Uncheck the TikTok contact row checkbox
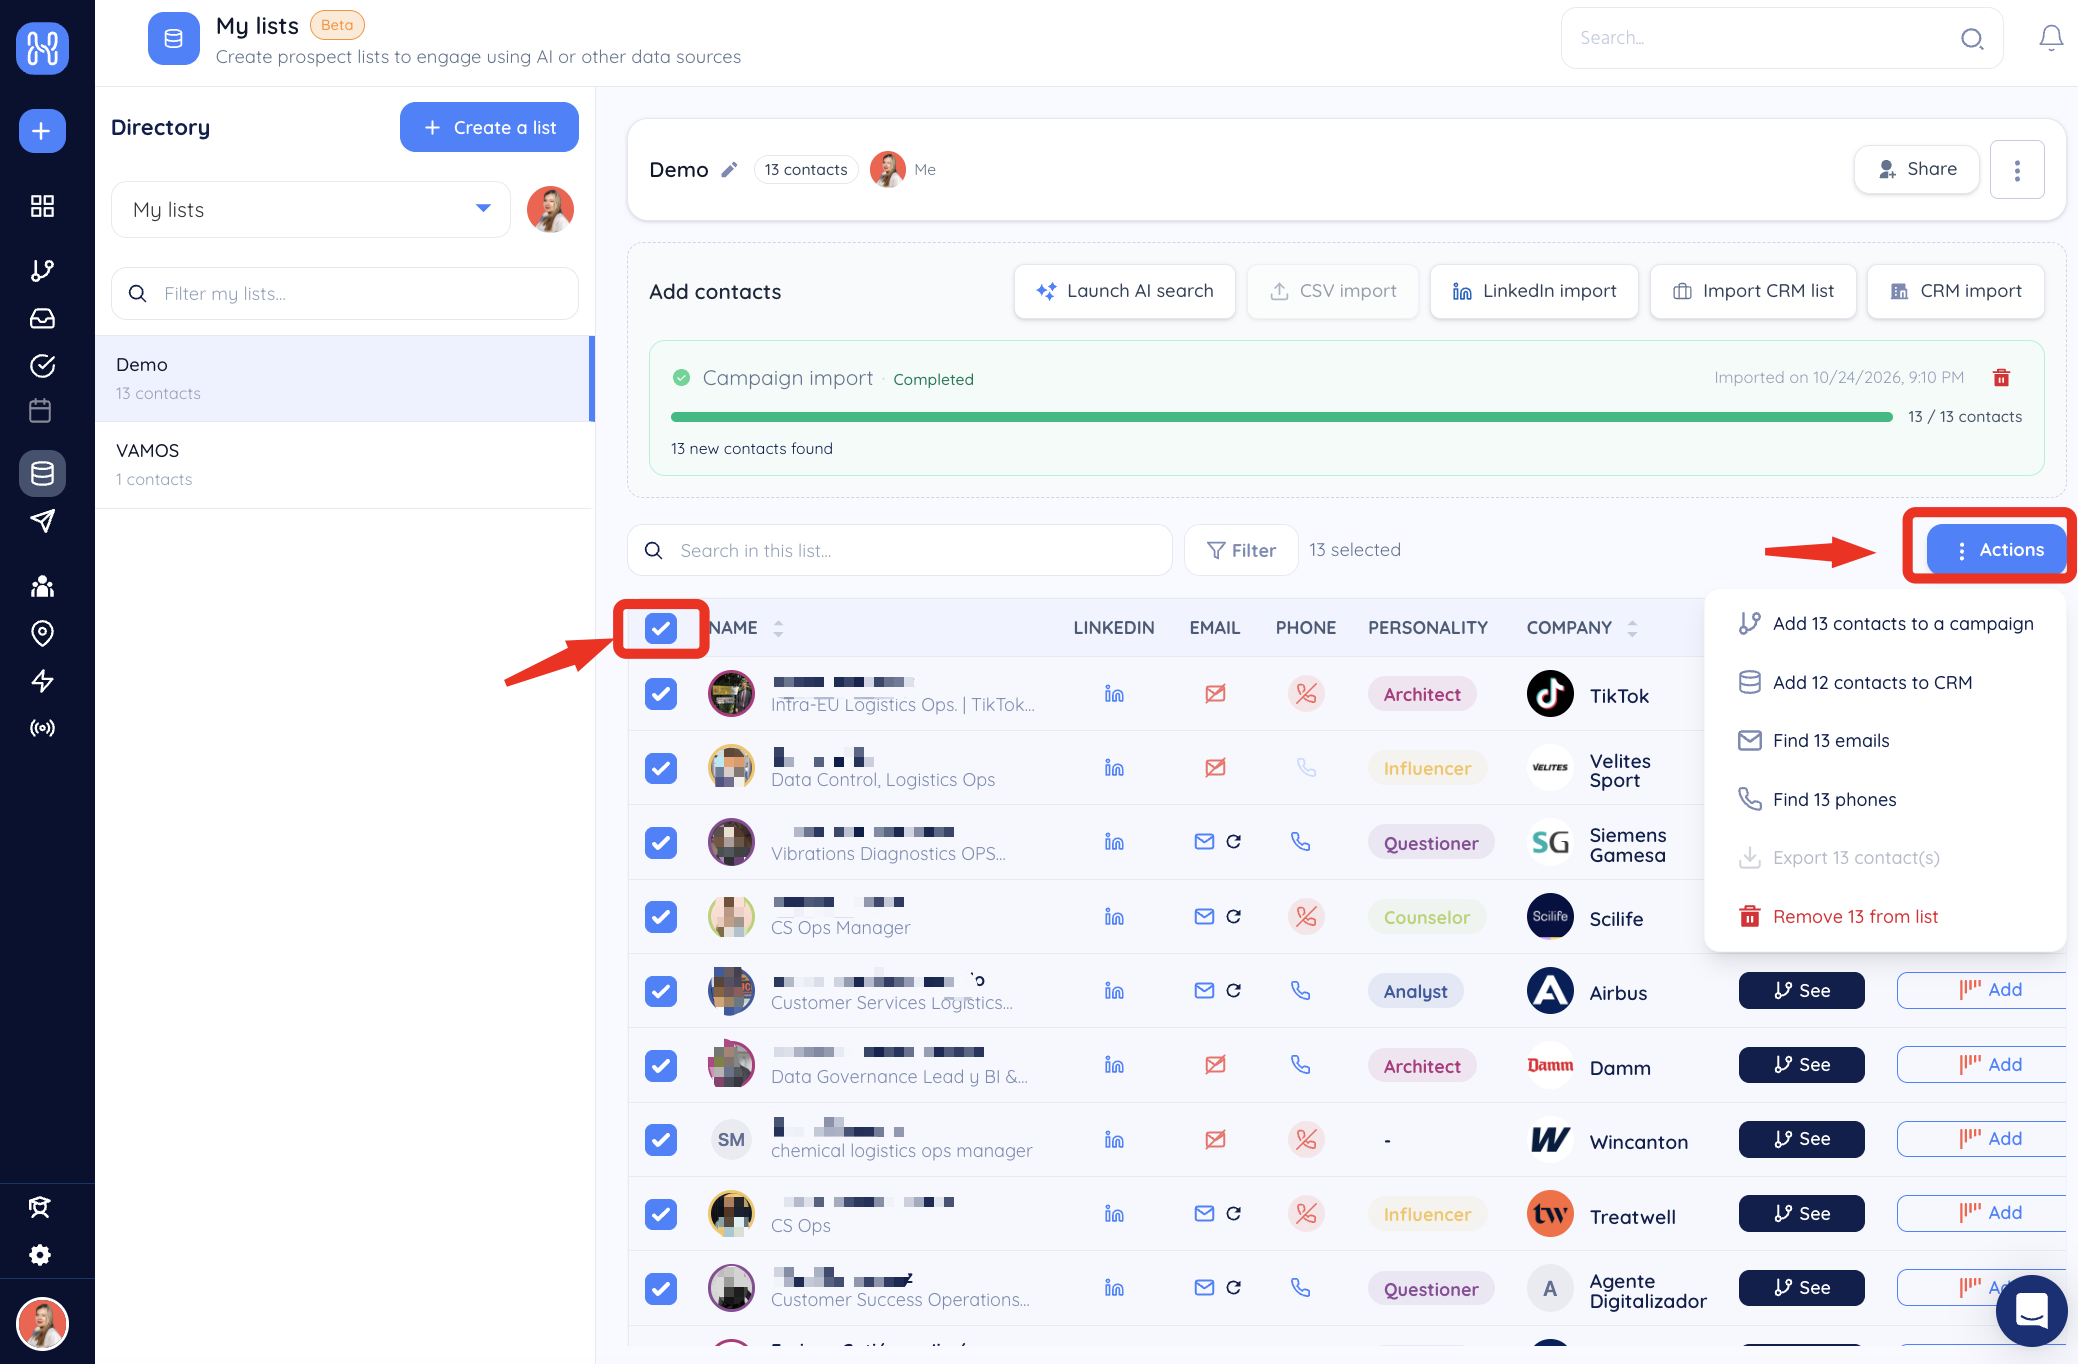Image resolution: width=2078 pixels, height=1364 pixels. (661, 694)
